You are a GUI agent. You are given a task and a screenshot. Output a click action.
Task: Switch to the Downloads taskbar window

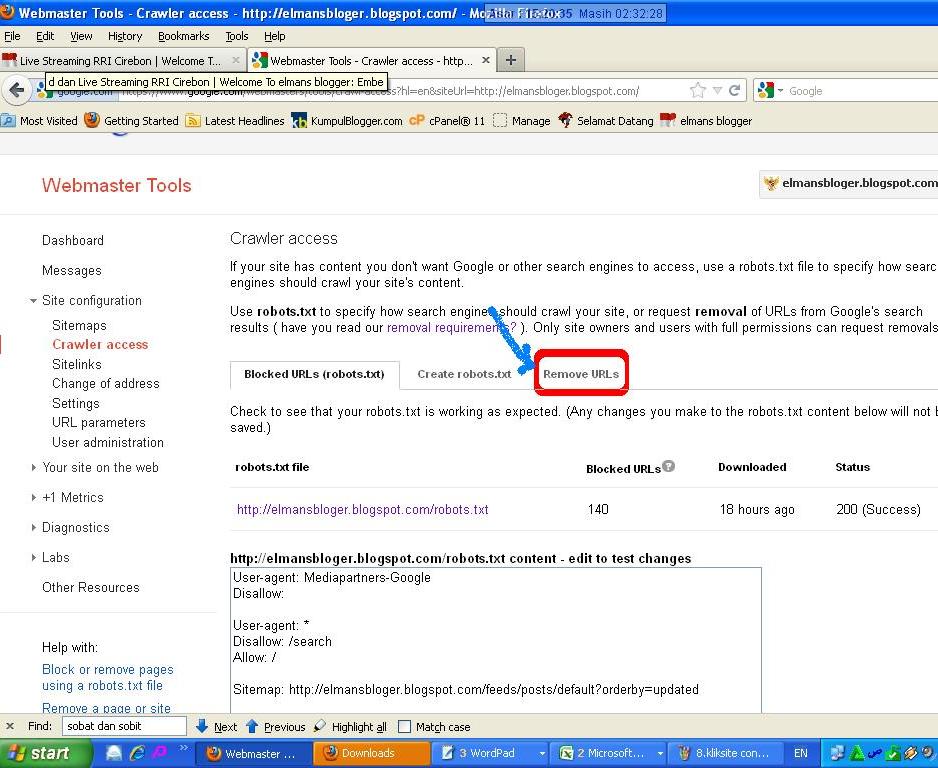coord(371,754)
